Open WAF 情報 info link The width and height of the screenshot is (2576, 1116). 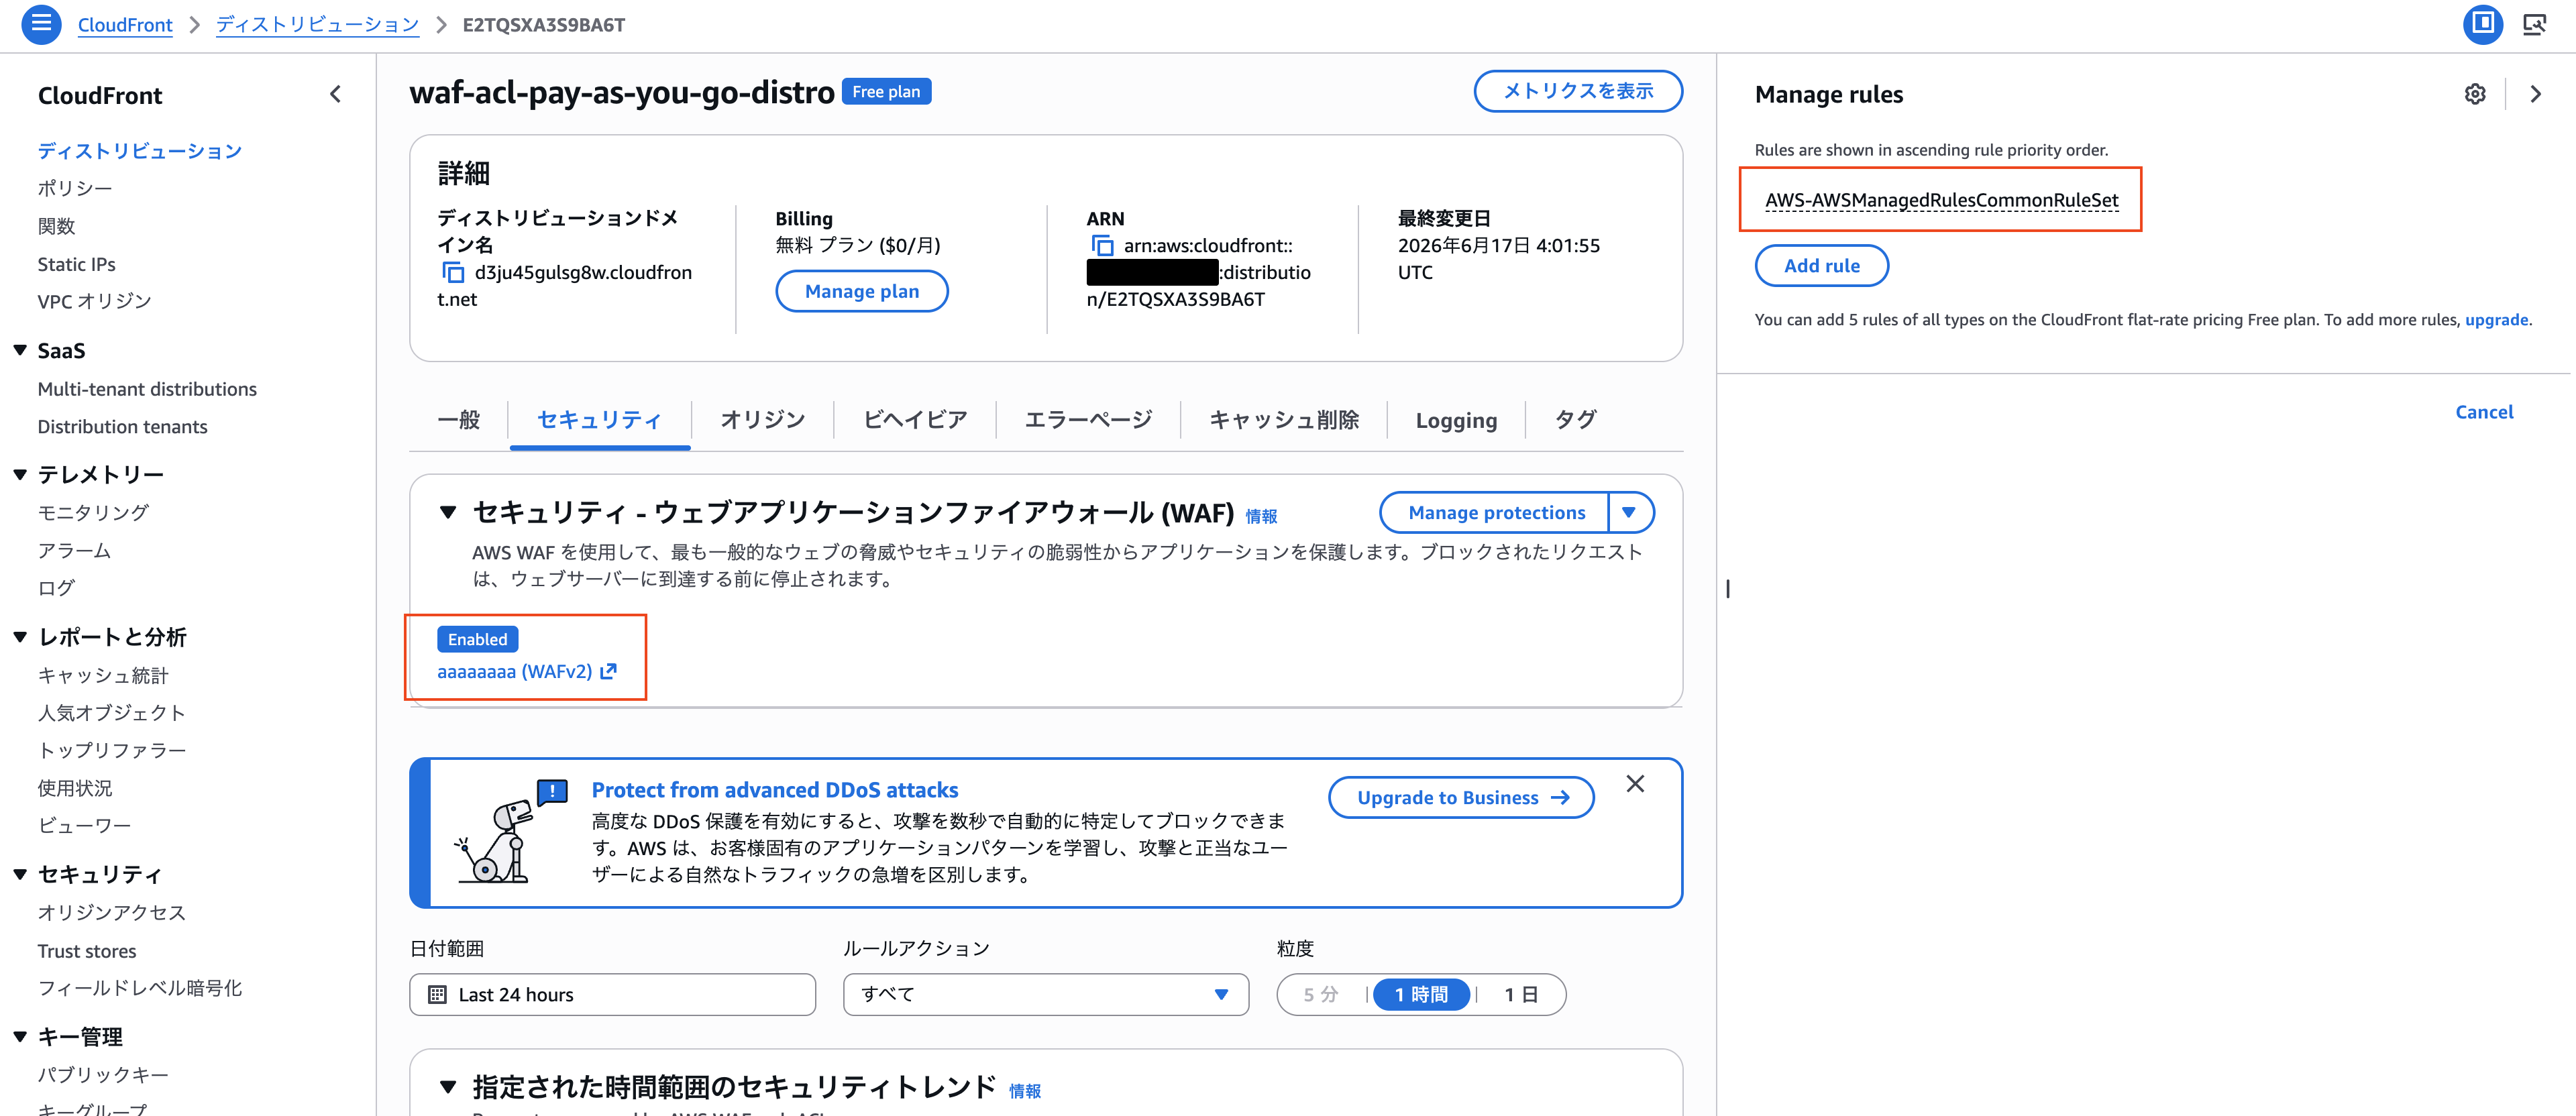[1261, 516]
